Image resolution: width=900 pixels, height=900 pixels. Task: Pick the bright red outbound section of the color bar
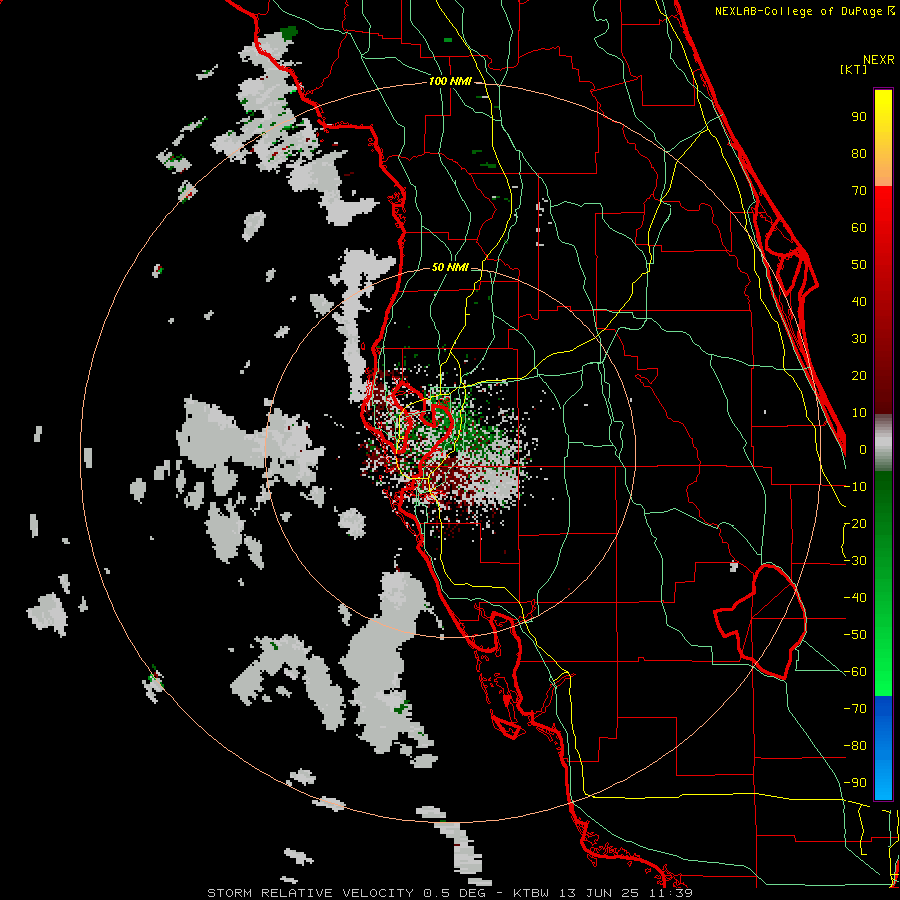tap(883, 298)
